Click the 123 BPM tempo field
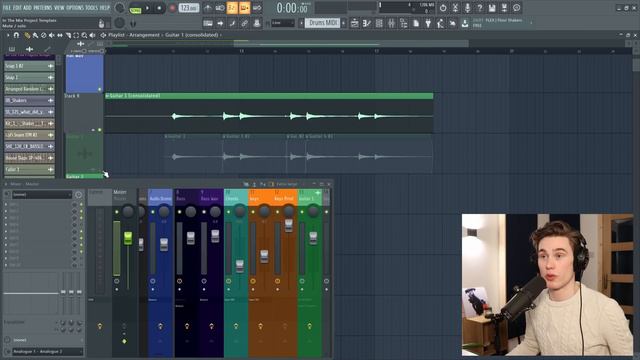Image resolution: width=640 pixels, height=360 pixels. pos(189,8)
